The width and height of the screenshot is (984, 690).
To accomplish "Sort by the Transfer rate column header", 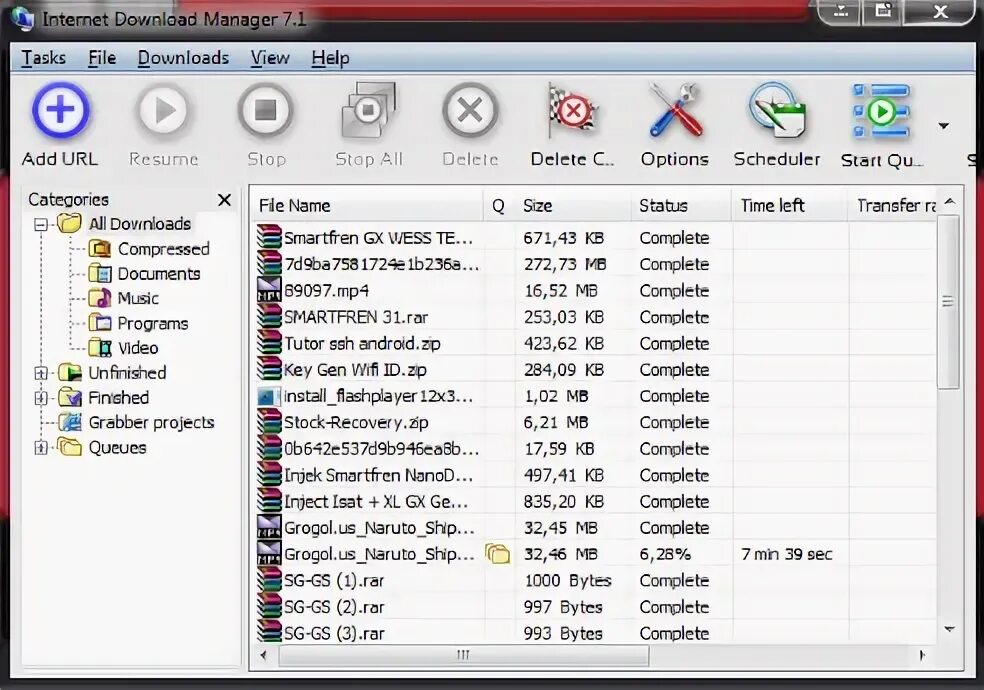I will (x=894, y=206).
